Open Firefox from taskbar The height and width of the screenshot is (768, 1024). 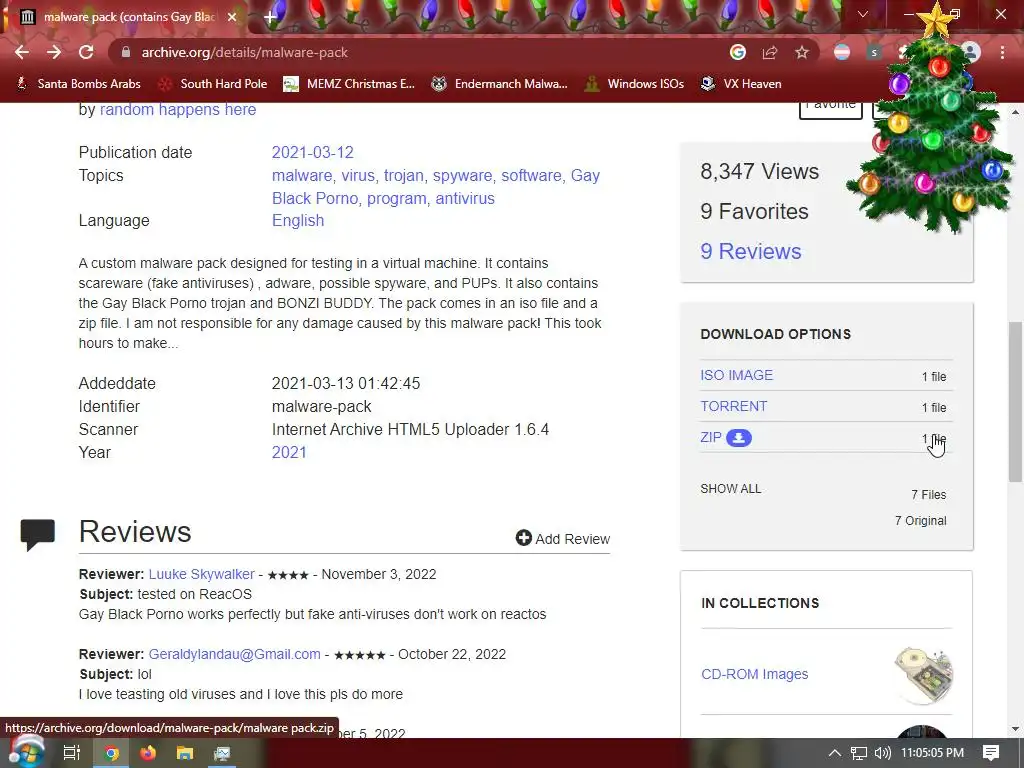tap(148, 753)
